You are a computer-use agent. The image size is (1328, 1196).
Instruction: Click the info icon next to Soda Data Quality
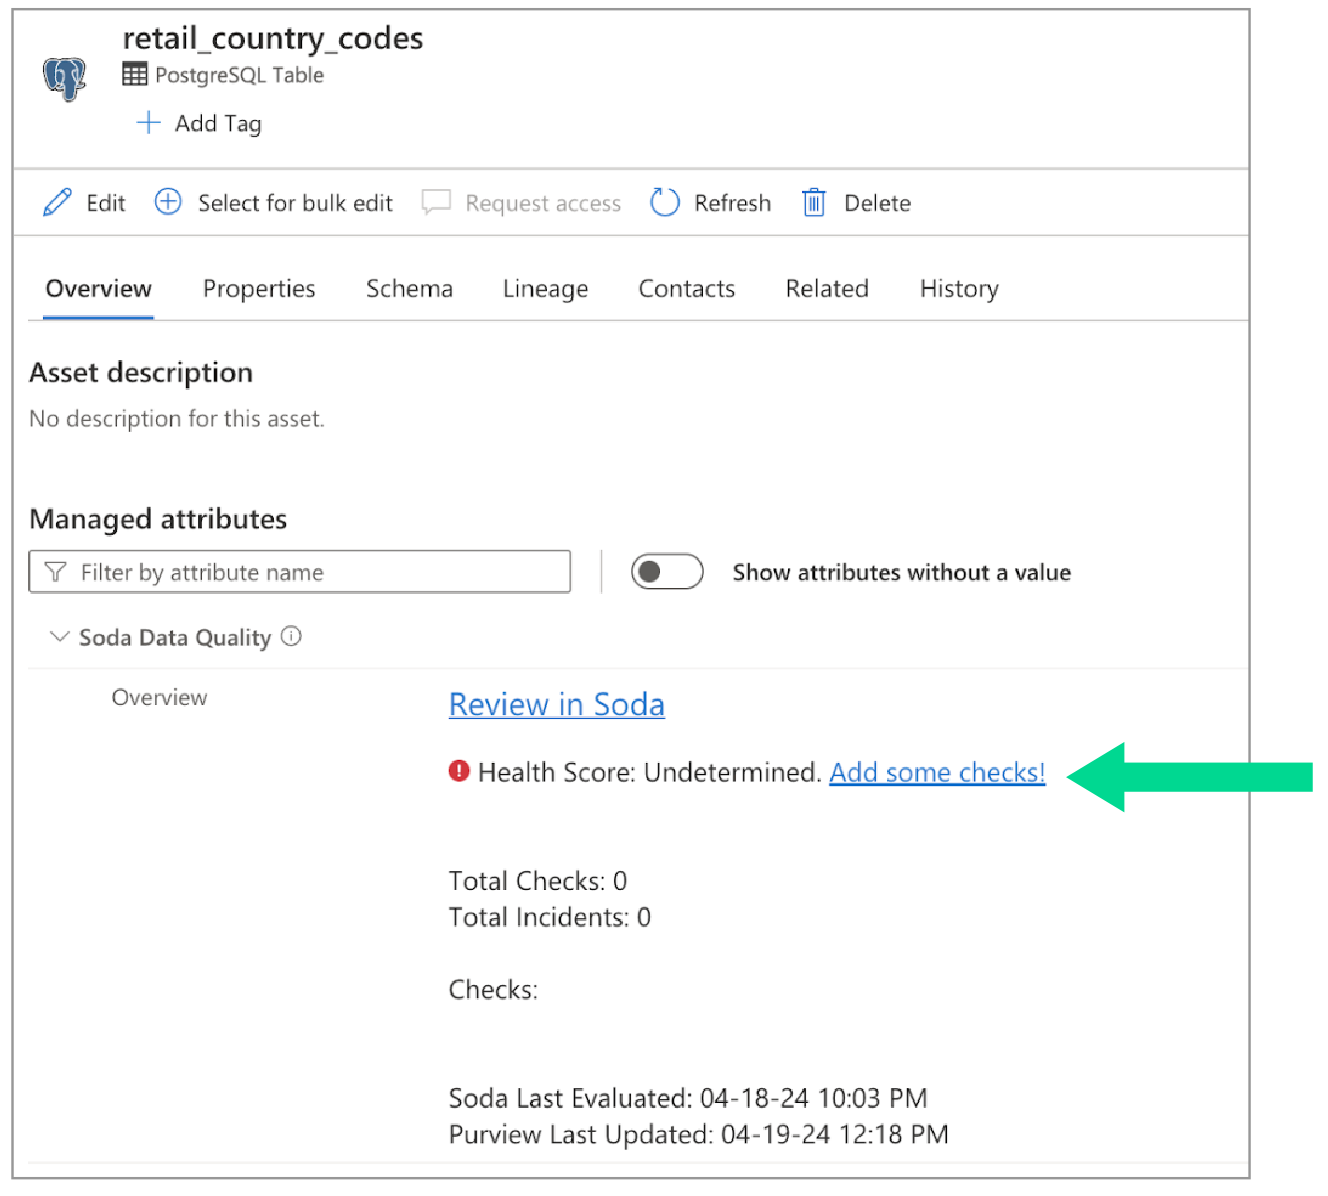pos(291,637)
